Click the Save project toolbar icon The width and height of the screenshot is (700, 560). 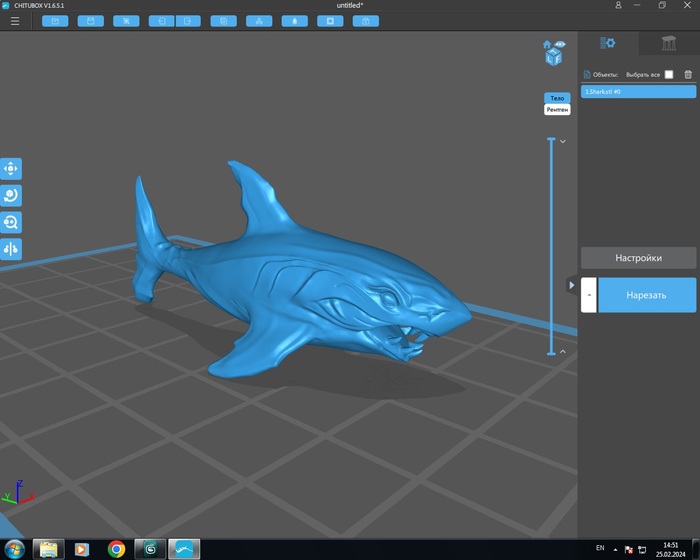coord(91,20)
